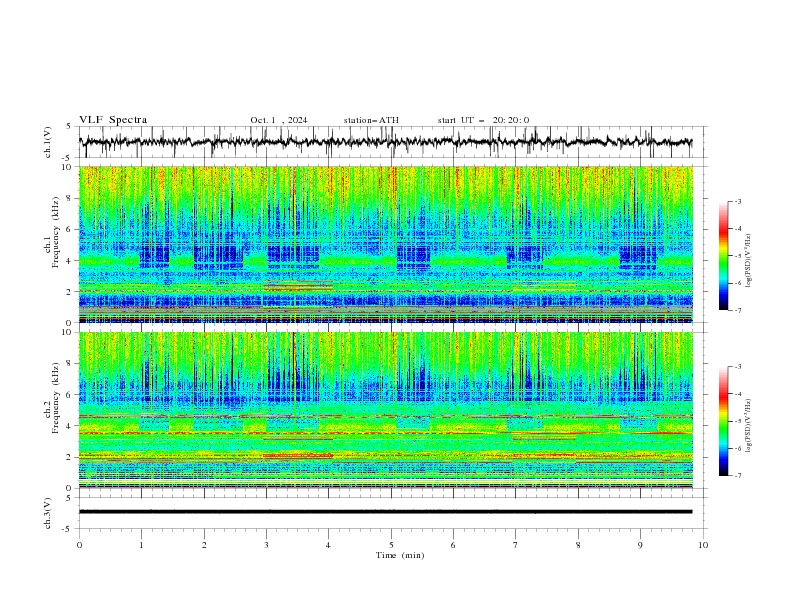The height and width of the screenshot is (612, 792).
Task: Click the ch.1 PSD color scale bar
Action: (723, 256)
